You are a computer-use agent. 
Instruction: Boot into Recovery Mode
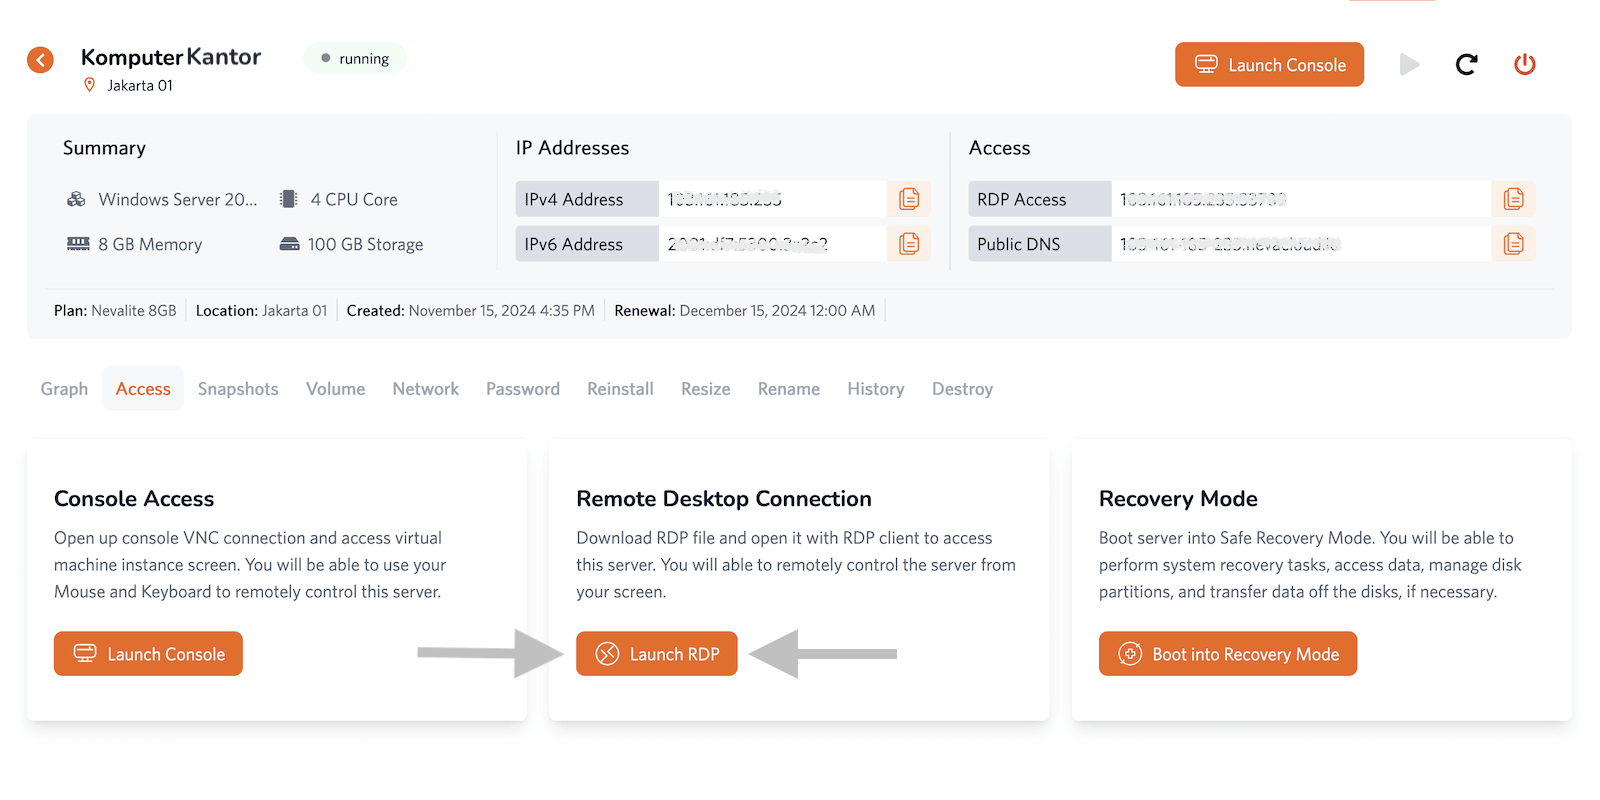pyautogui.click(x=1227, y=654)
